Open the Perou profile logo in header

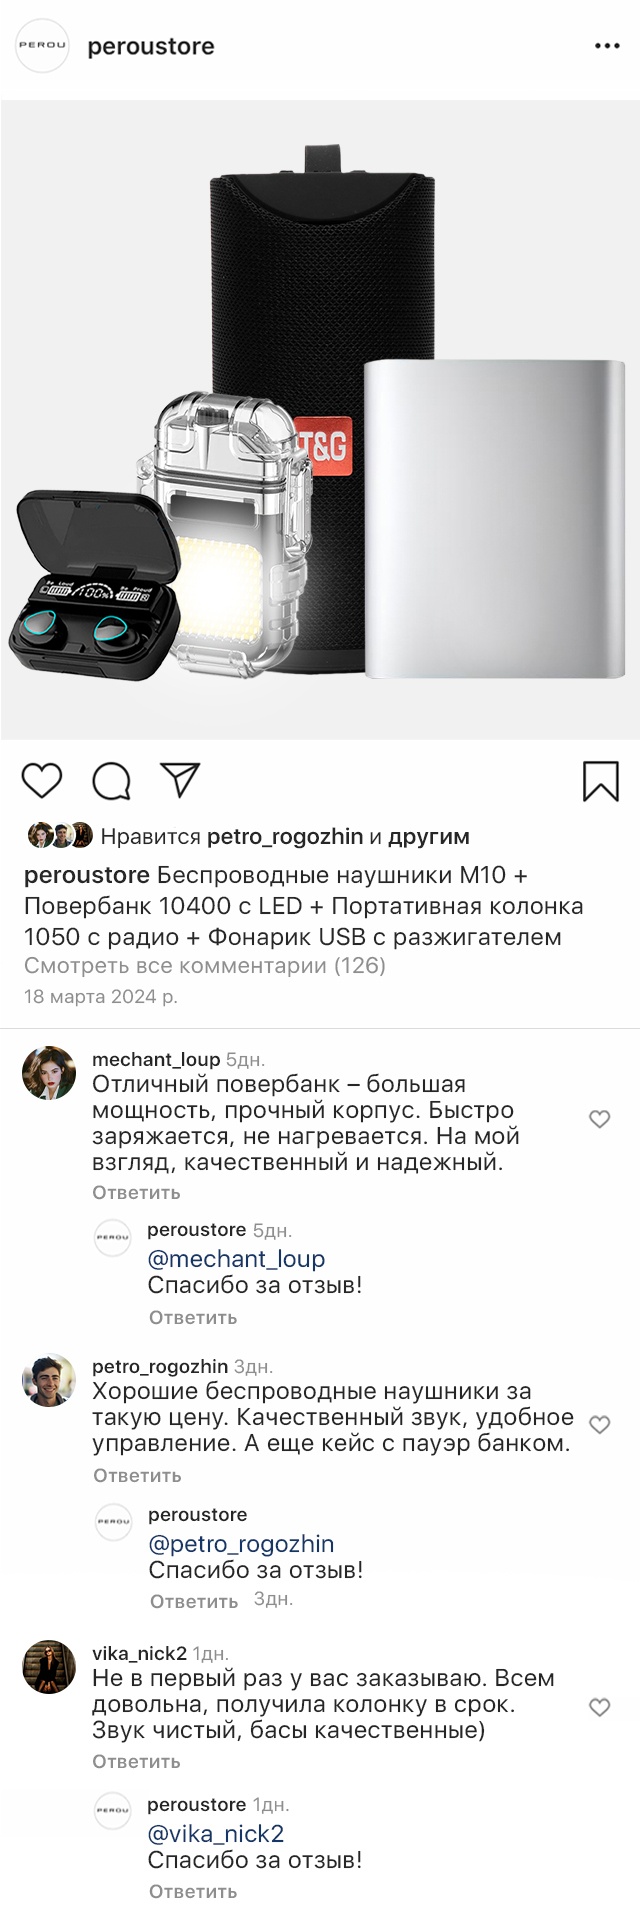43,46
